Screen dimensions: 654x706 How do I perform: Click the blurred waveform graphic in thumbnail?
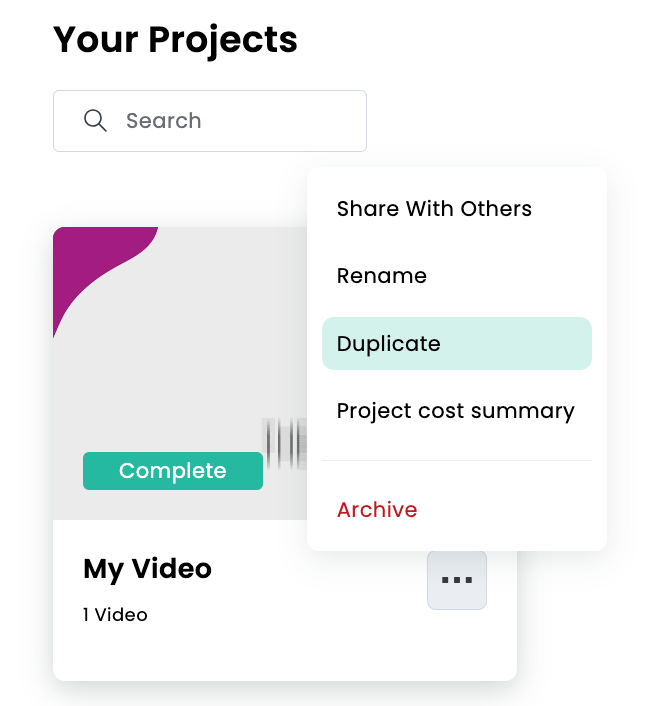(285, 441)
